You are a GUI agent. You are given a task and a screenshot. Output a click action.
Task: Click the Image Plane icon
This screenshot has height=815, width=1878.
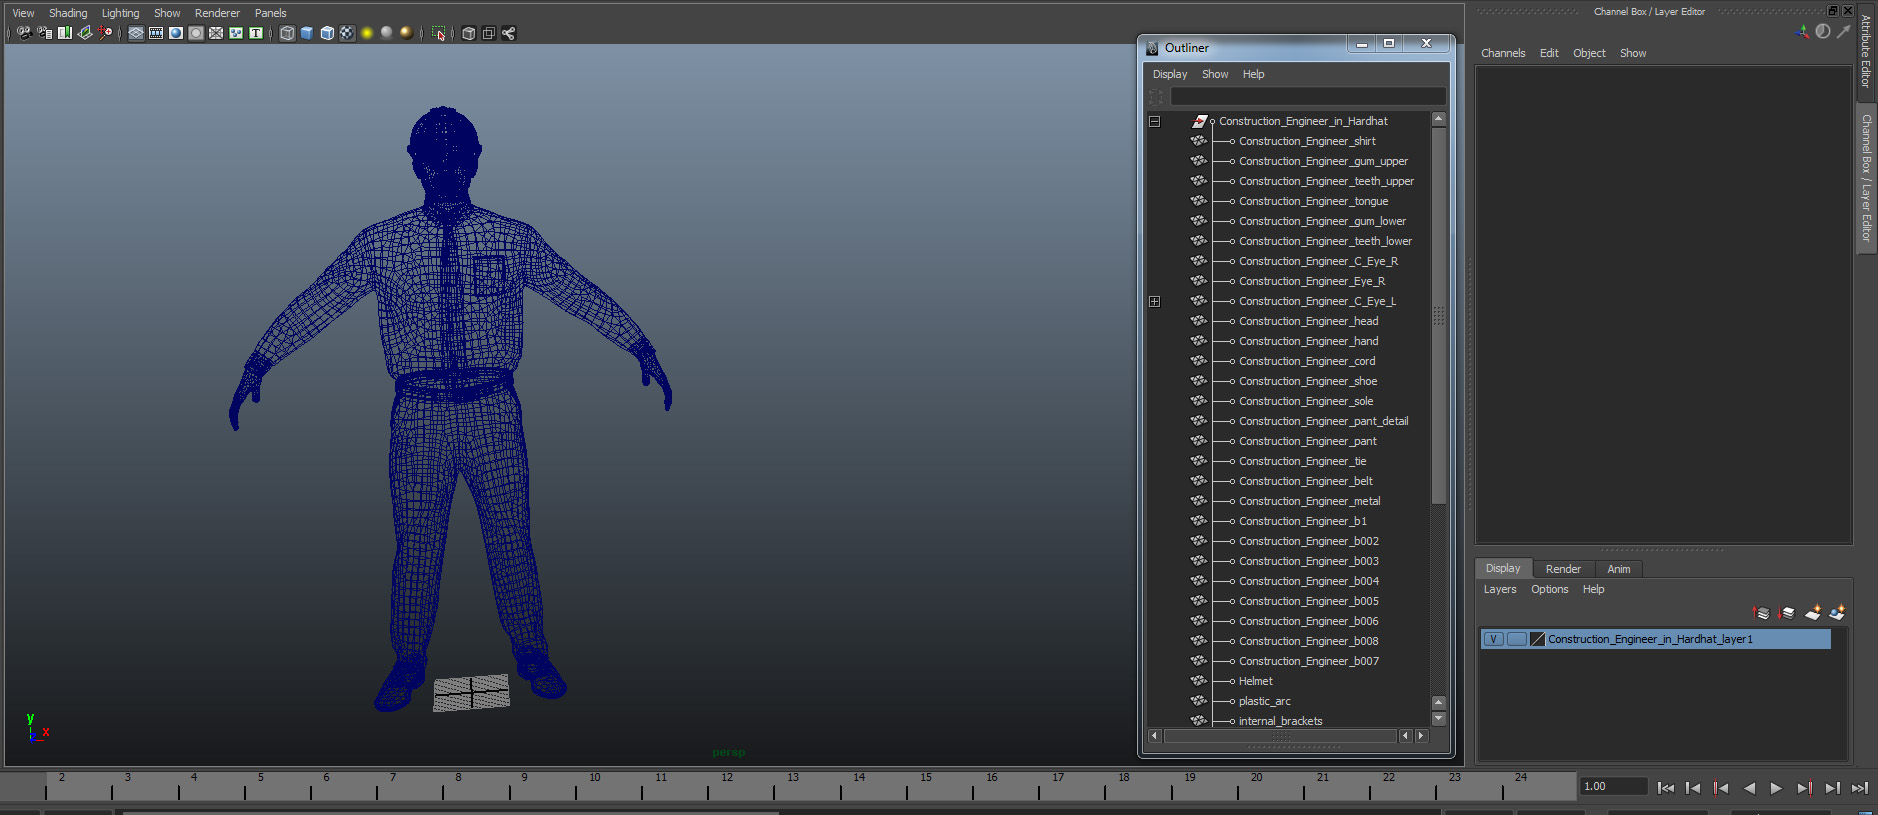tap(85, 33)
